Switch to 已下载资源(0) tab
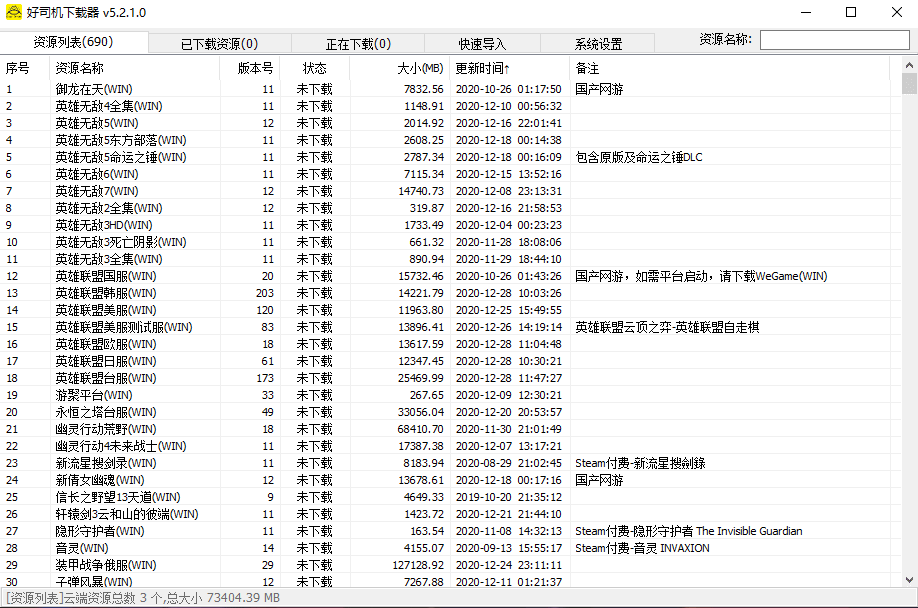 219,44
